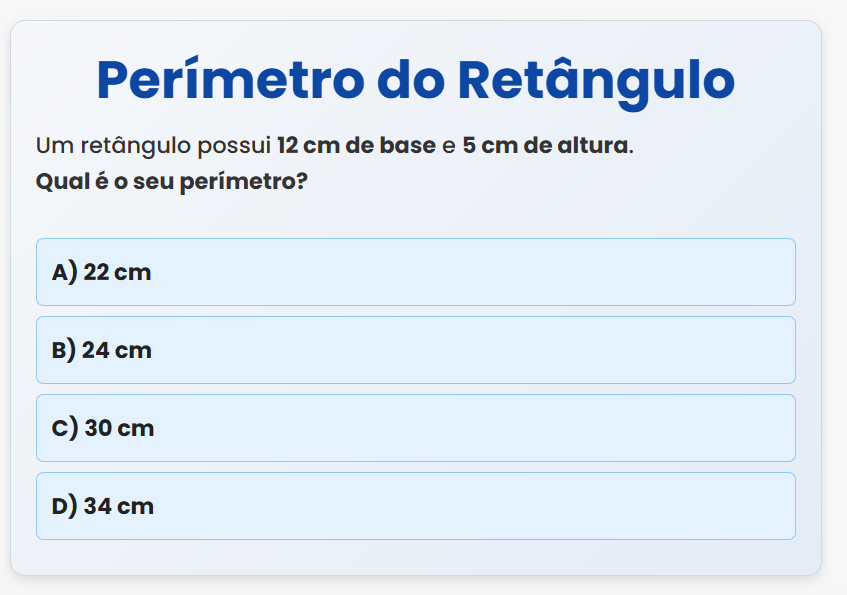The width and height of the screenshot is (847, 595).
Task: Click the bold "12 cm de base" text
Action: point(356,146)
